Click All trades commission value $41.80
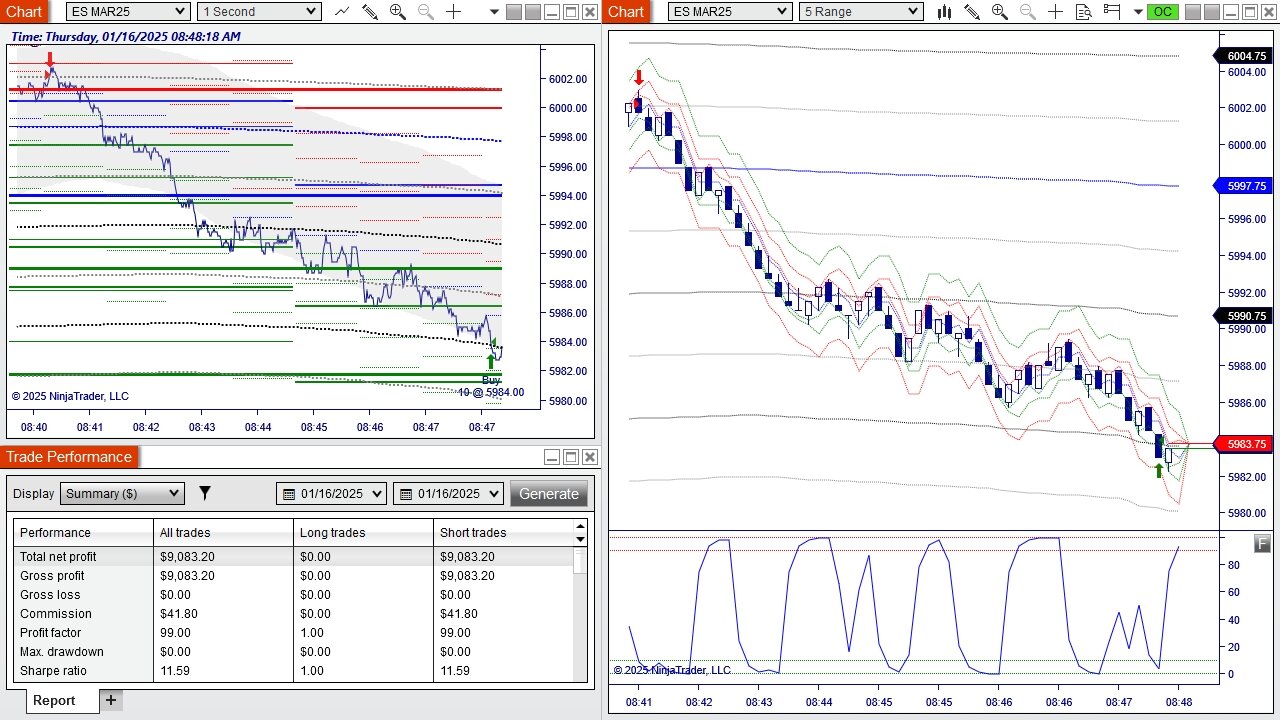This screenshot has height=720, width=1280. tap(179, 614)
